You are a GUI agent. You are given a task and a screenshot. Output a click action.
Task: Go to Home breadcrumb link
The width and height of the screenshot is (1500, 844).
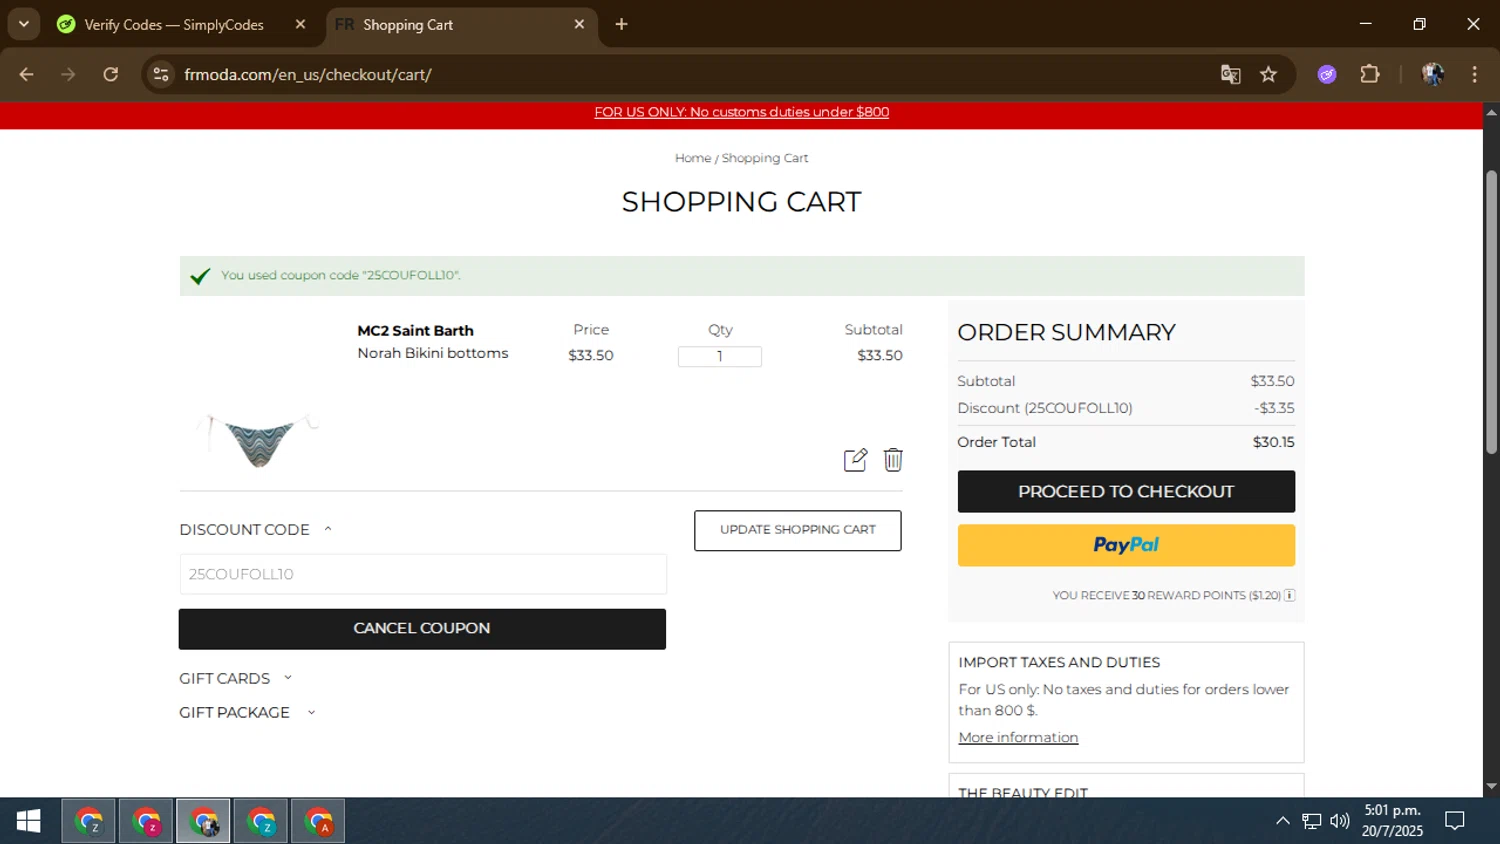[693, 158]
